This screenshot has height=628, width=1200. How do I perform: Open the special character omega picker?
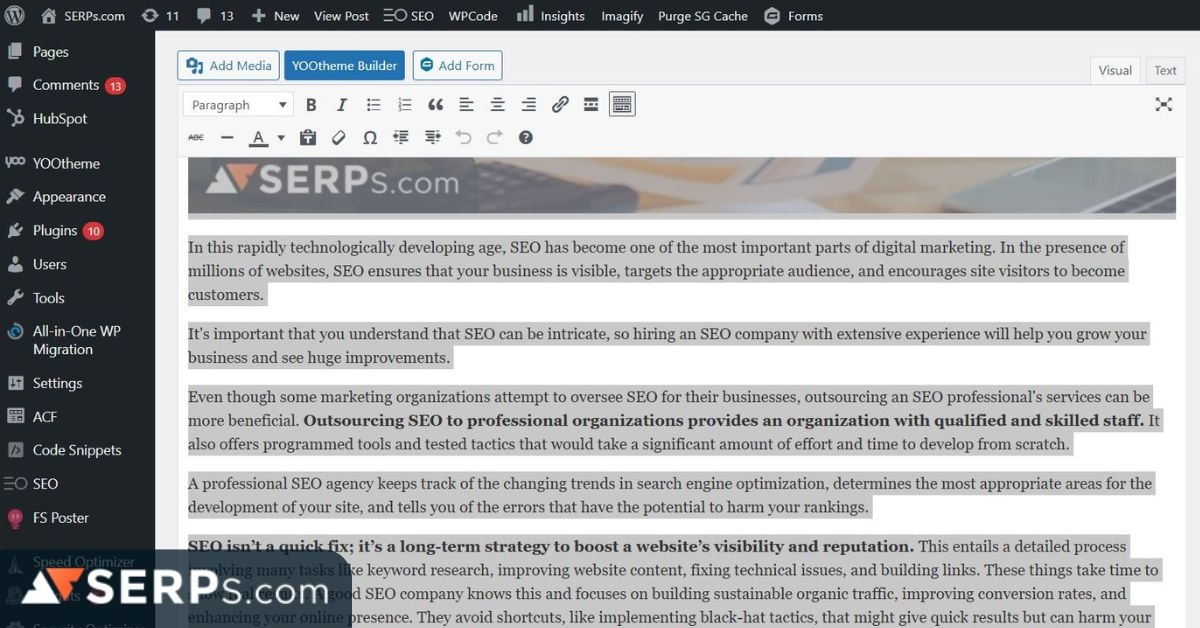tap(370, 137)
